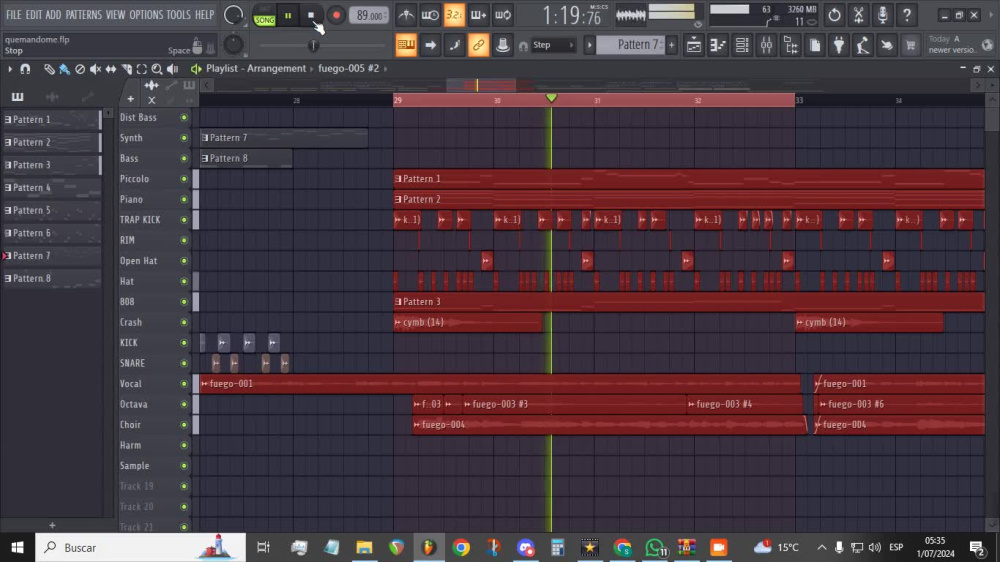Stop playback with the stop button
1000x562 pixels.
311,15
